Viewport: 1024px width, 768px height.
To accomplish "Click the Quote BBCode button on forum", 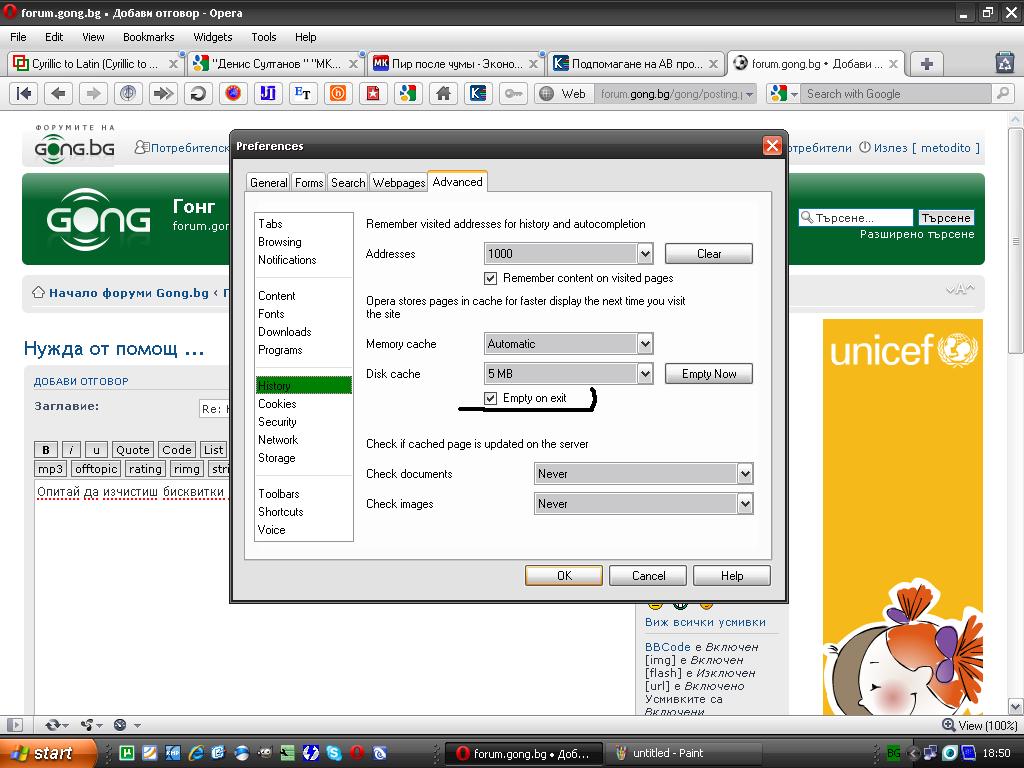I will 133,450.
